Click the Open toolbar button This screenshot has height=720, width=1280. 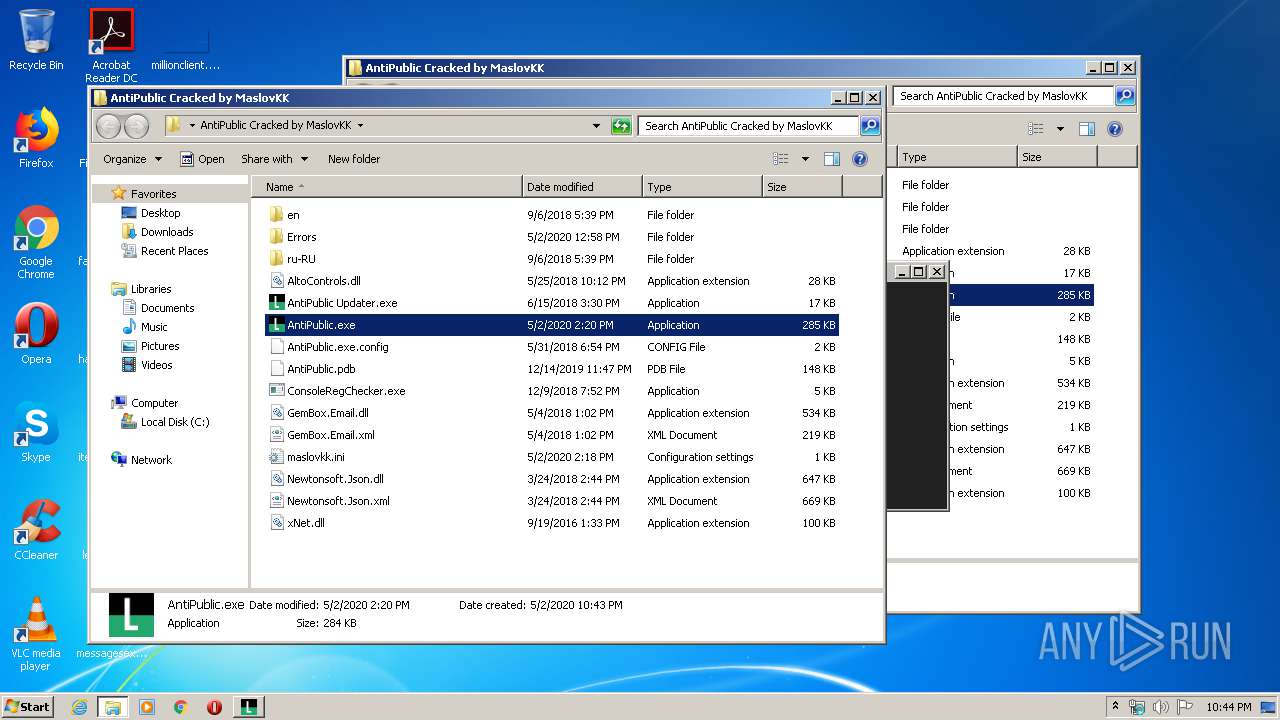point(202,159)
